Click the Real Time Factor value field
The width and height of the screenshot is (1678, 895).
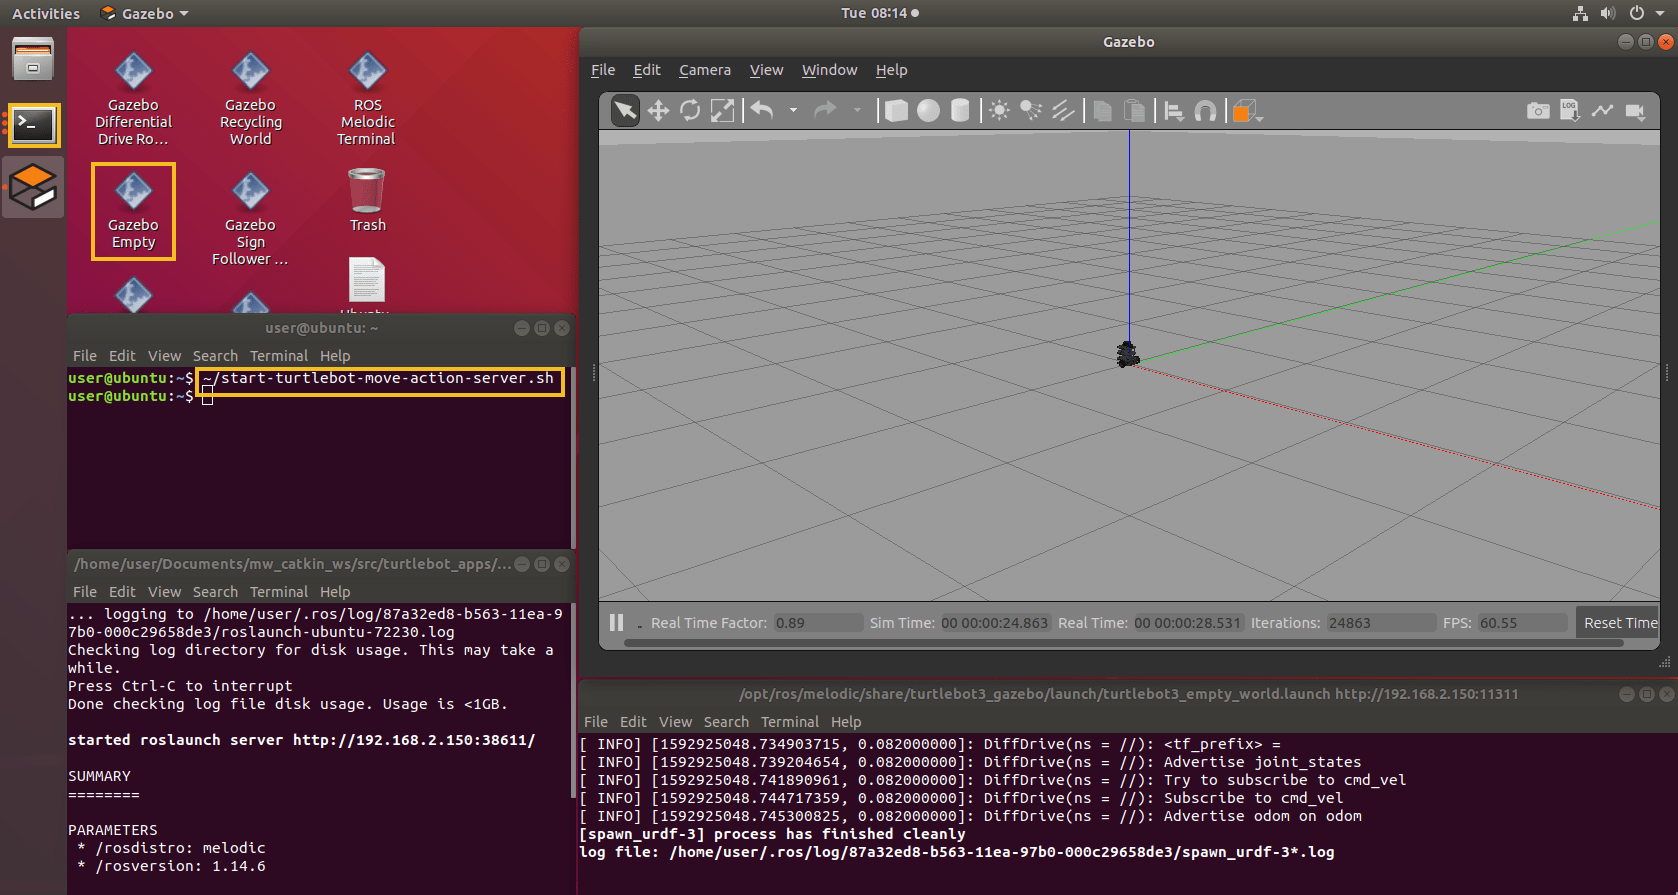(x=817, y=623)
